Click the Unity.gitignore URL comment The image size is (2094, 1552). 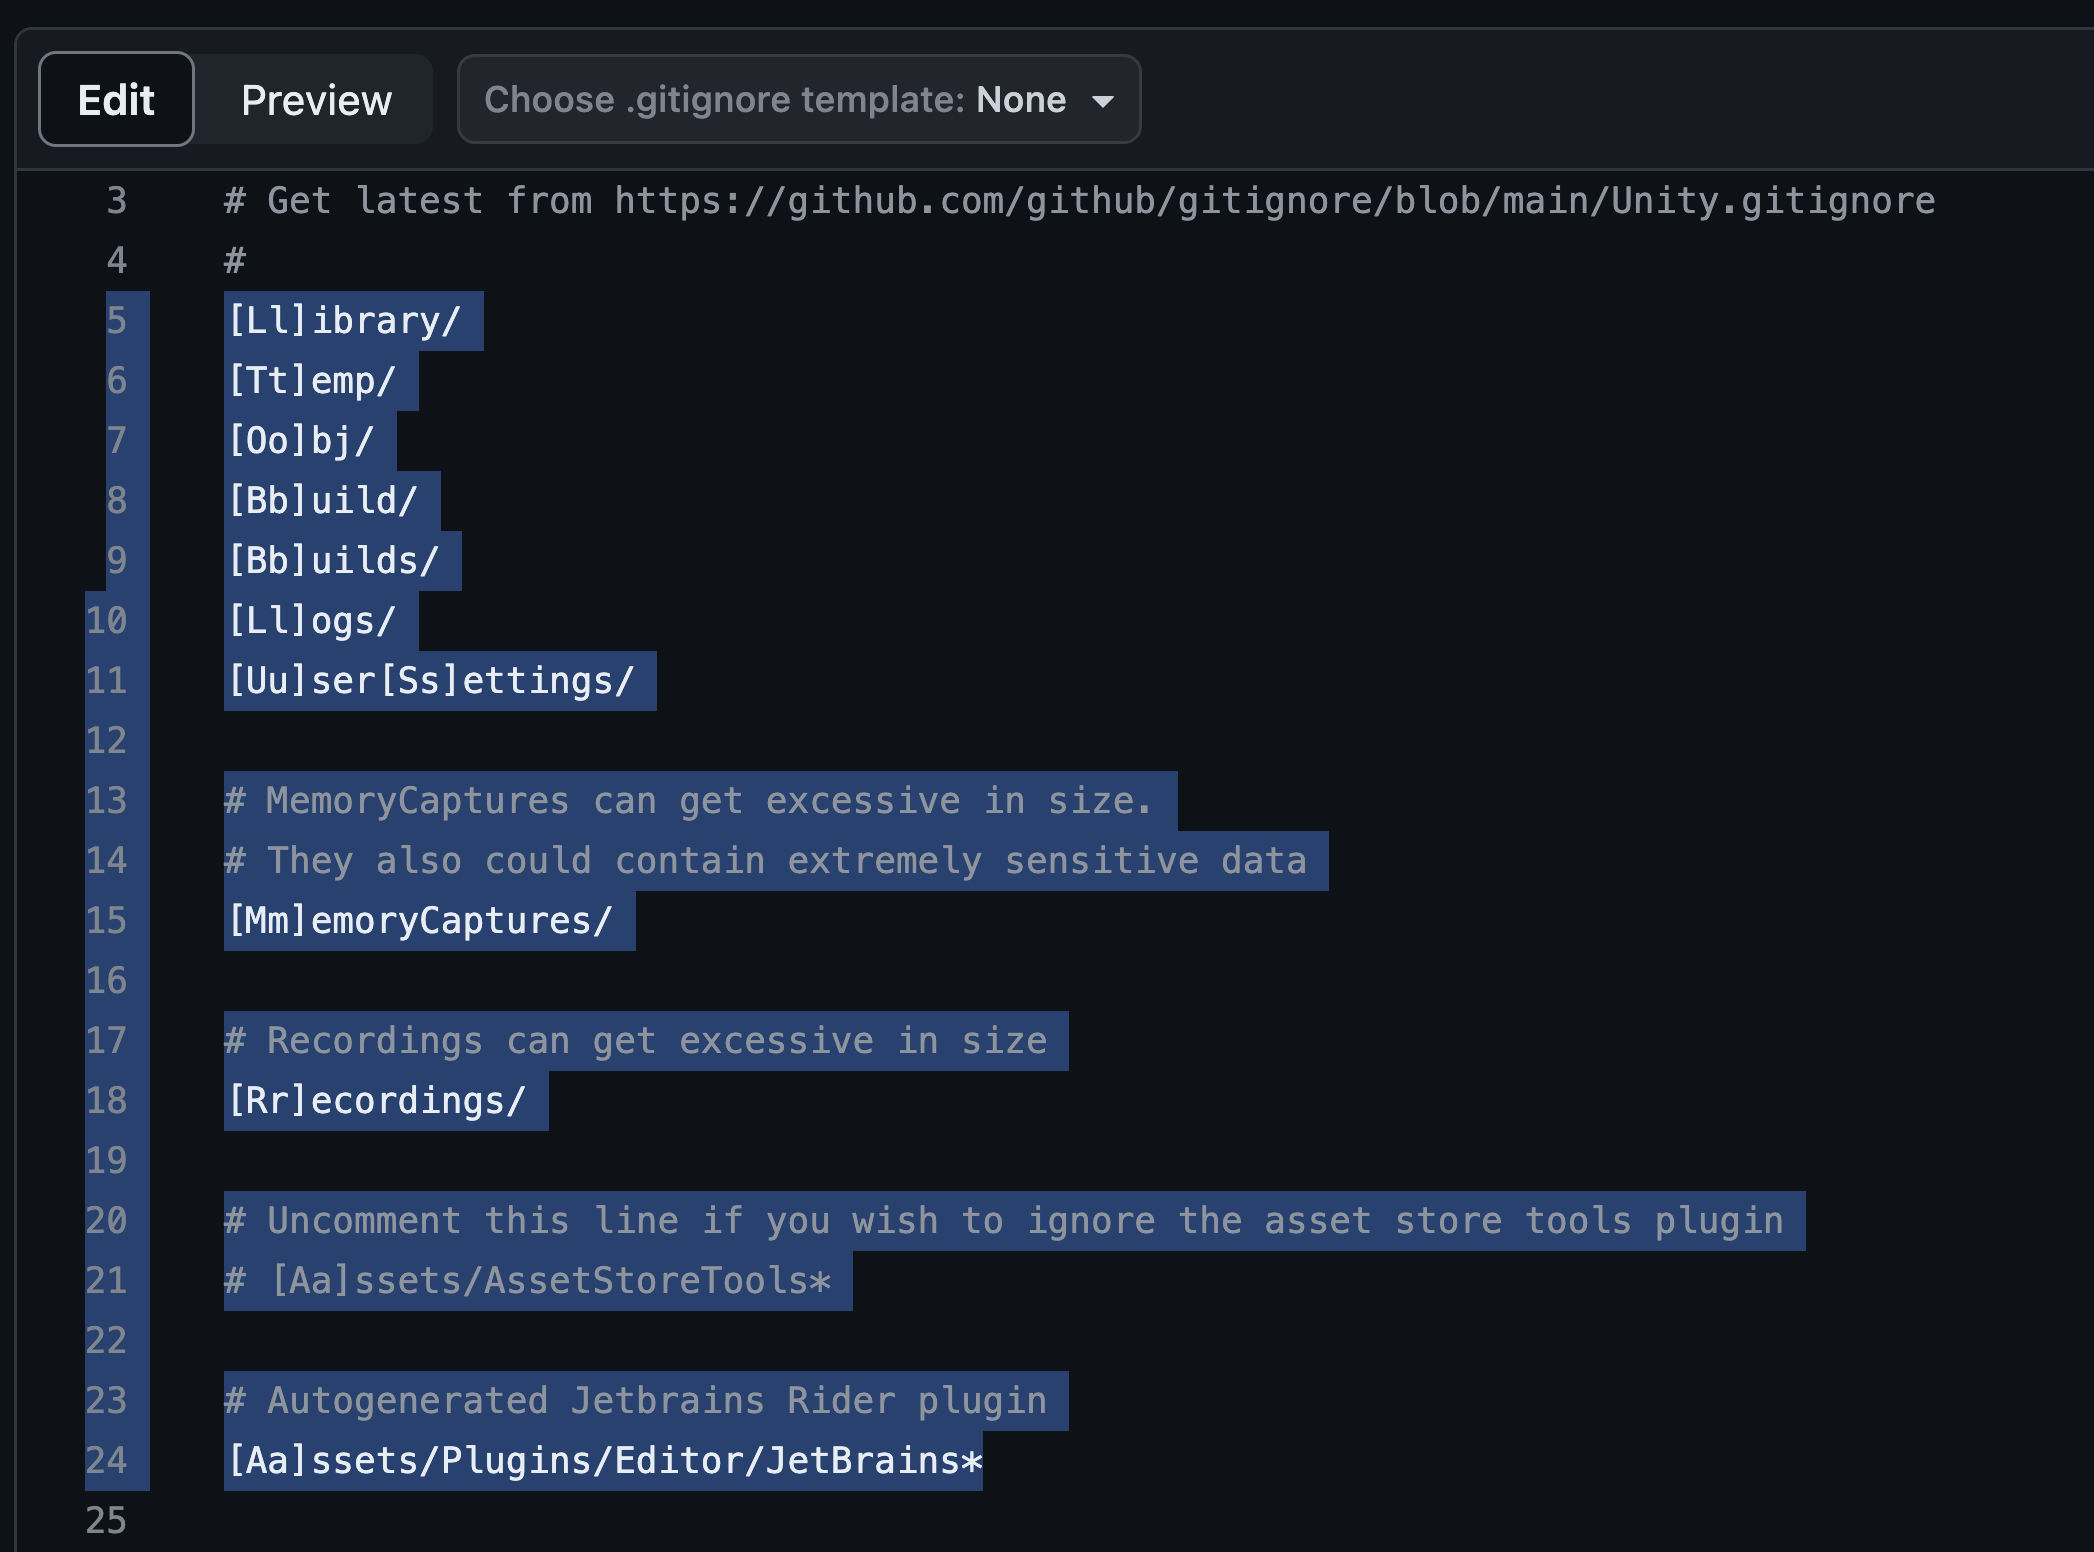pyautogui.click(x=1080, y=201)
